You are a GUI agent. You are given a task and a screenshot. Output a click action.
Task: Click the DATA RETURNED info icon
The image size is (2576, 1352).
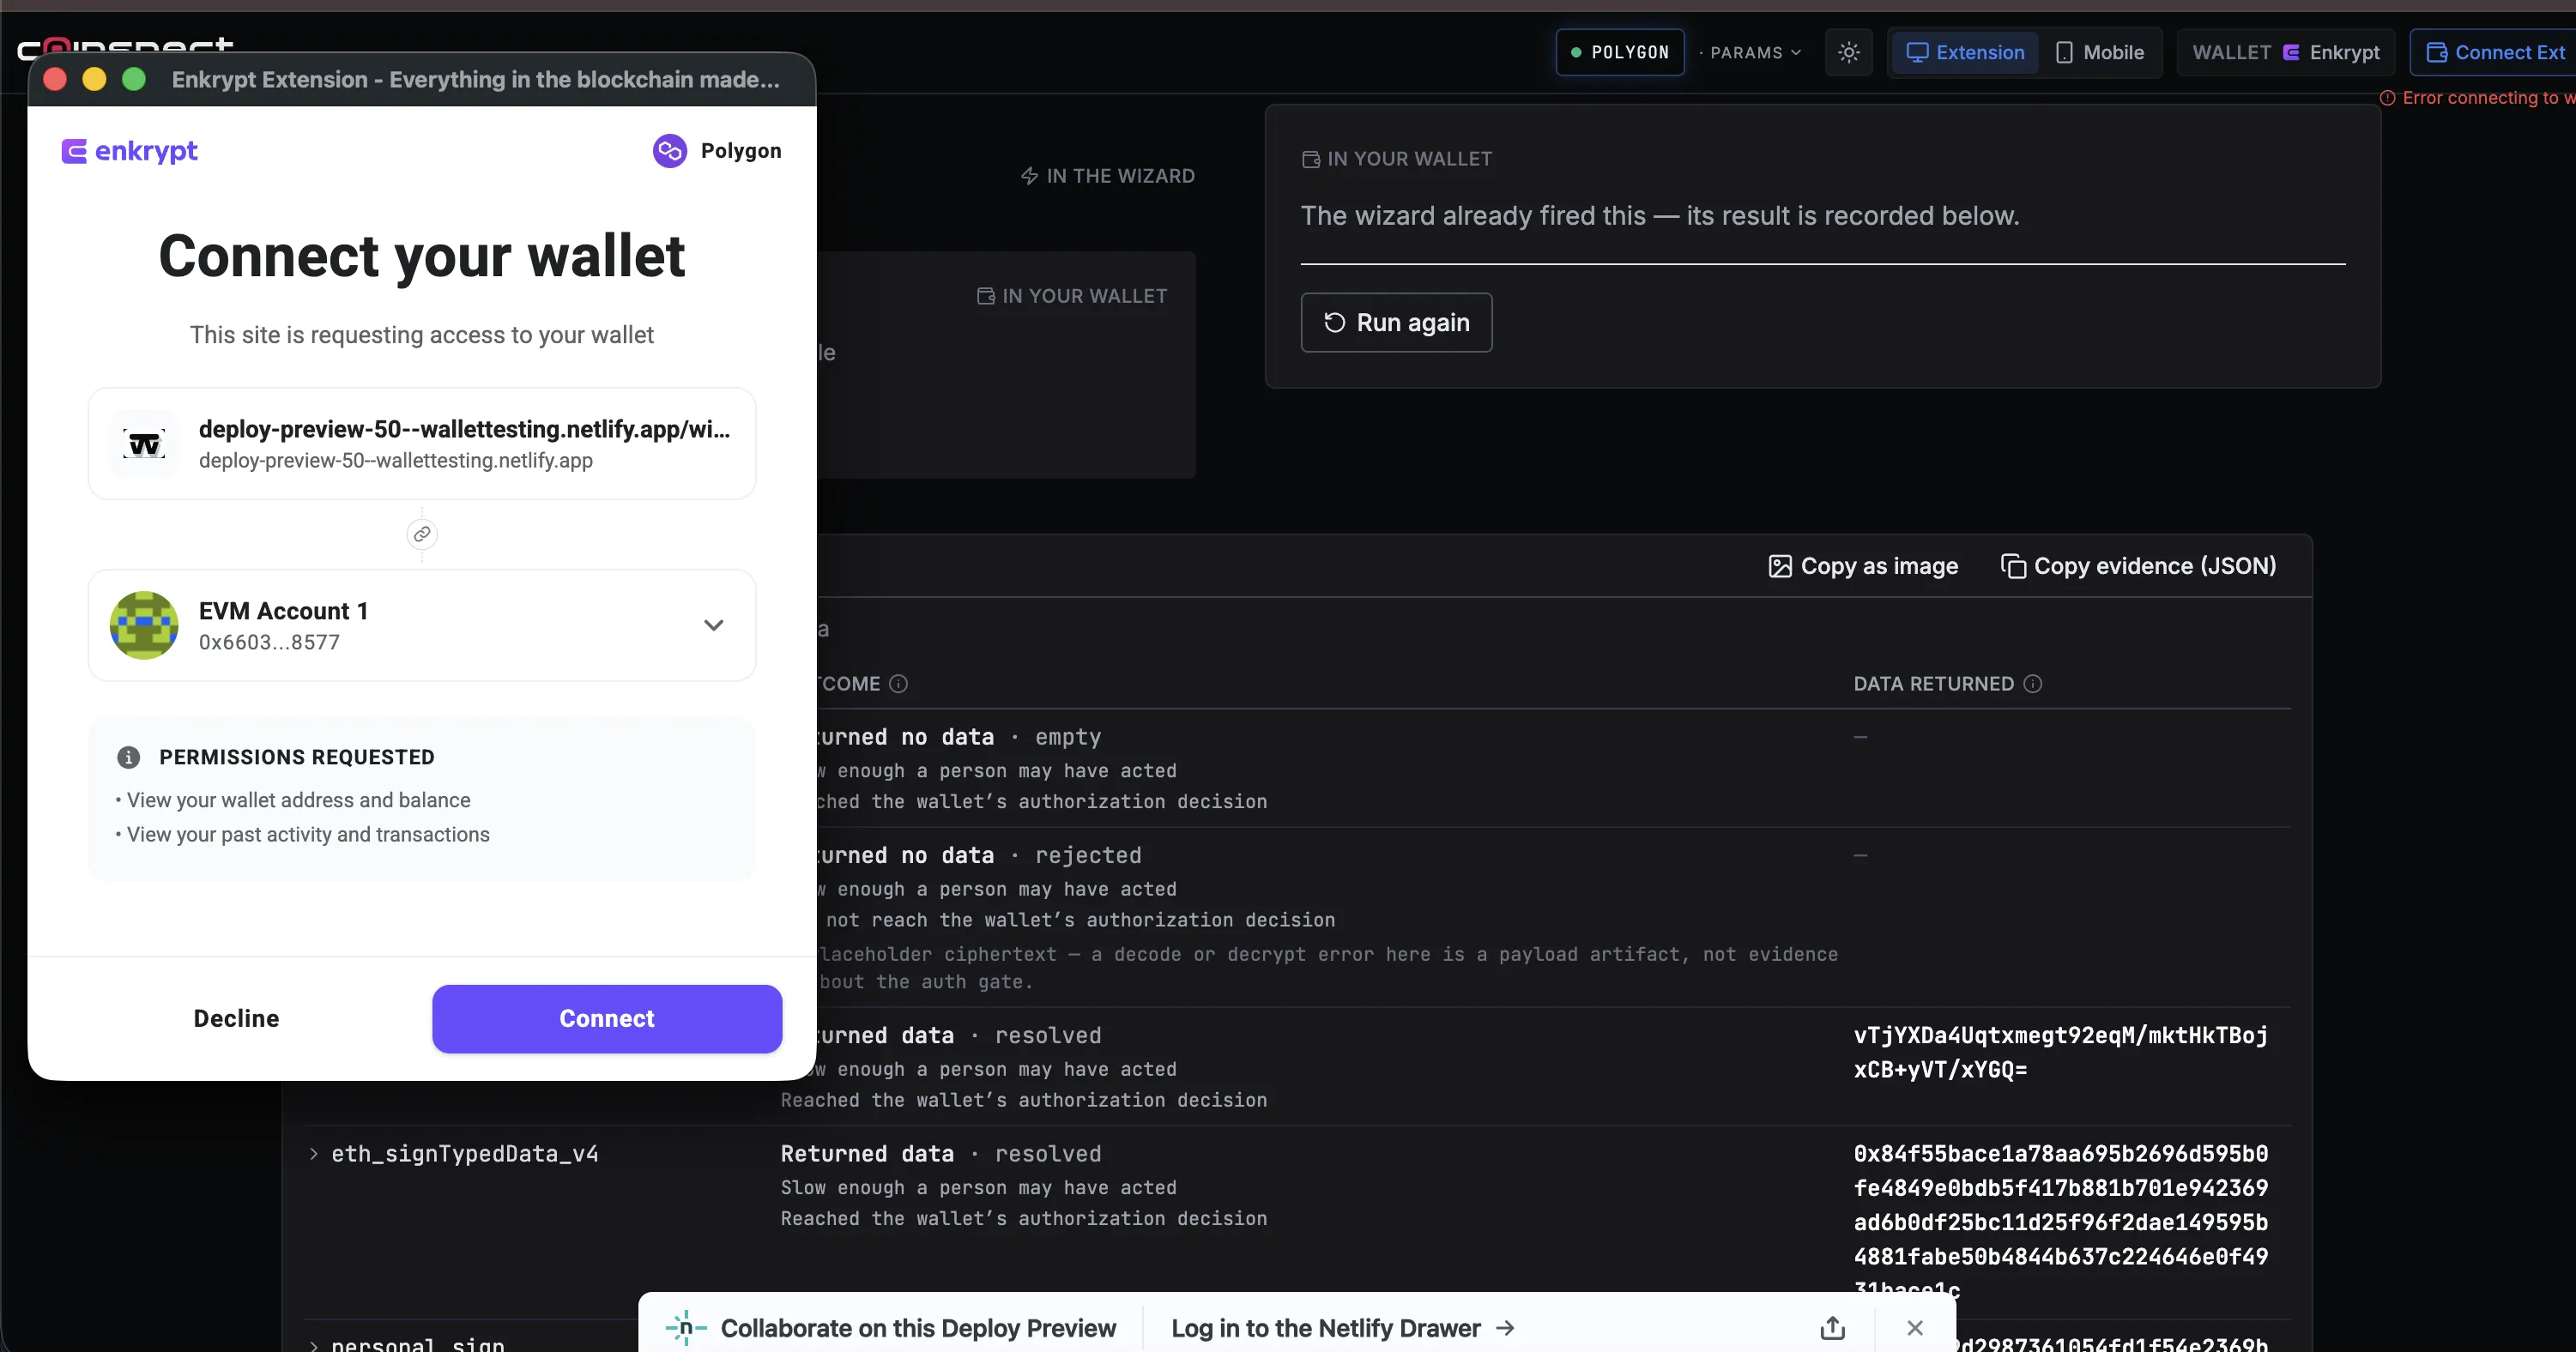2033,684
